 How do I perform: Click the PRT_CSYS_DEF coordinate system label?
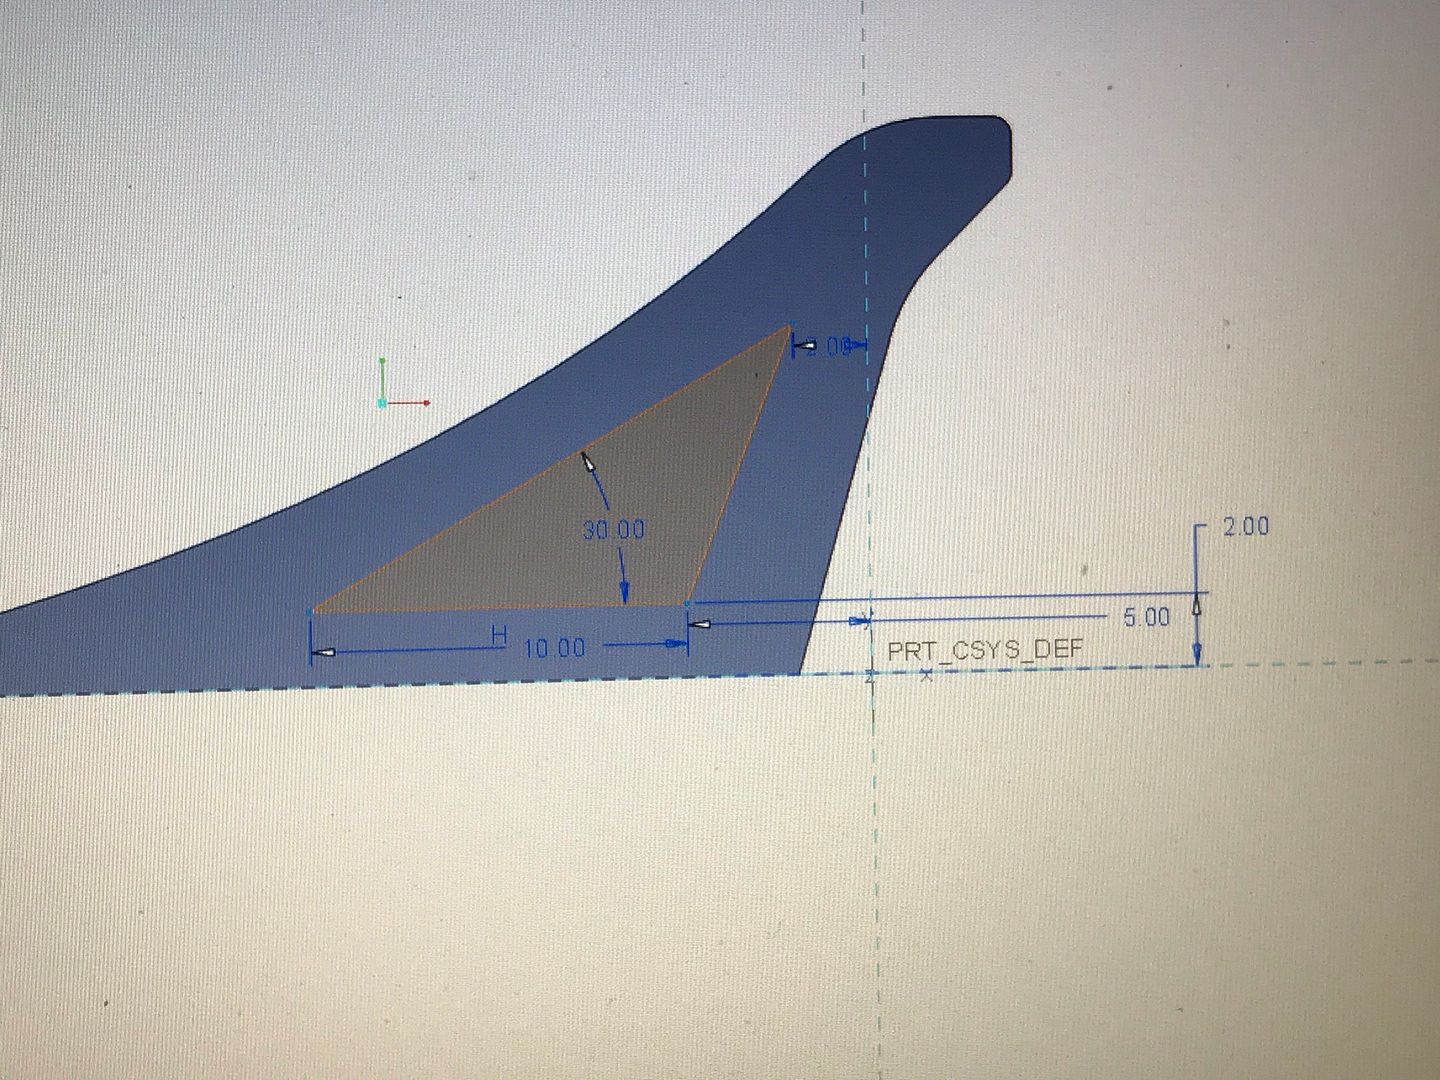point(984,650)
